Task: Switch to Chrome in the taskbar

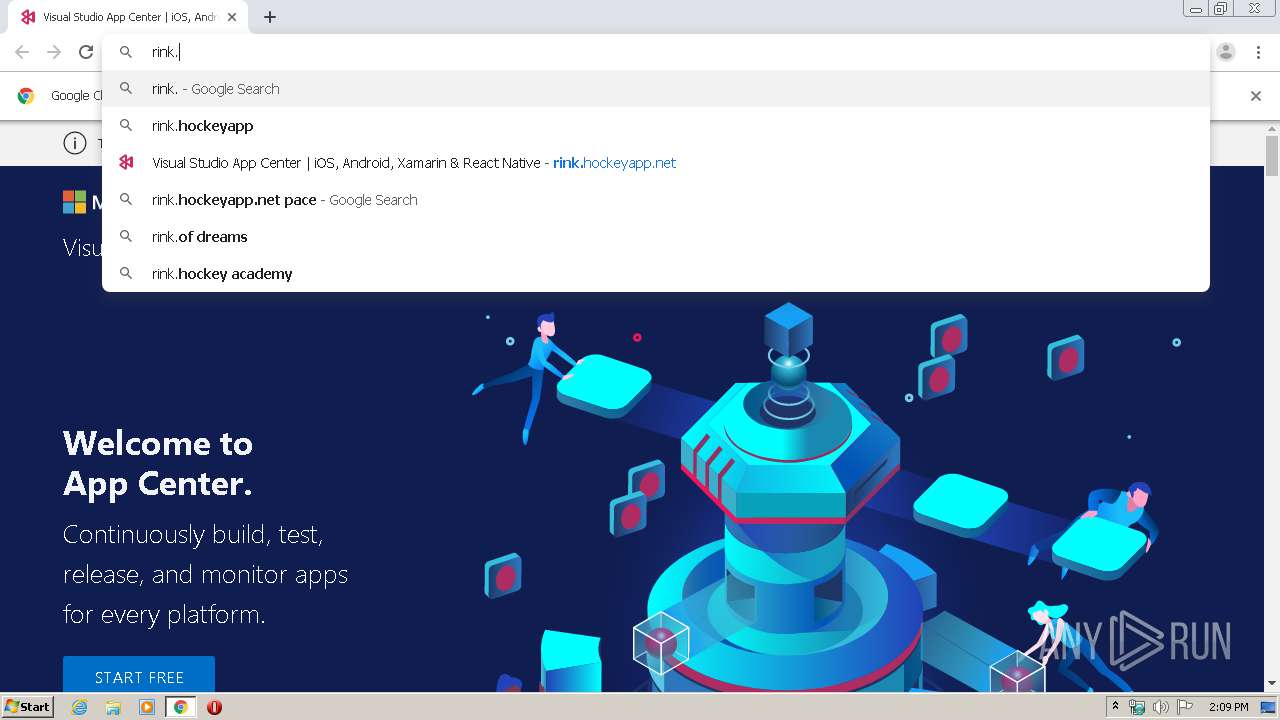Action: [180, 707]
